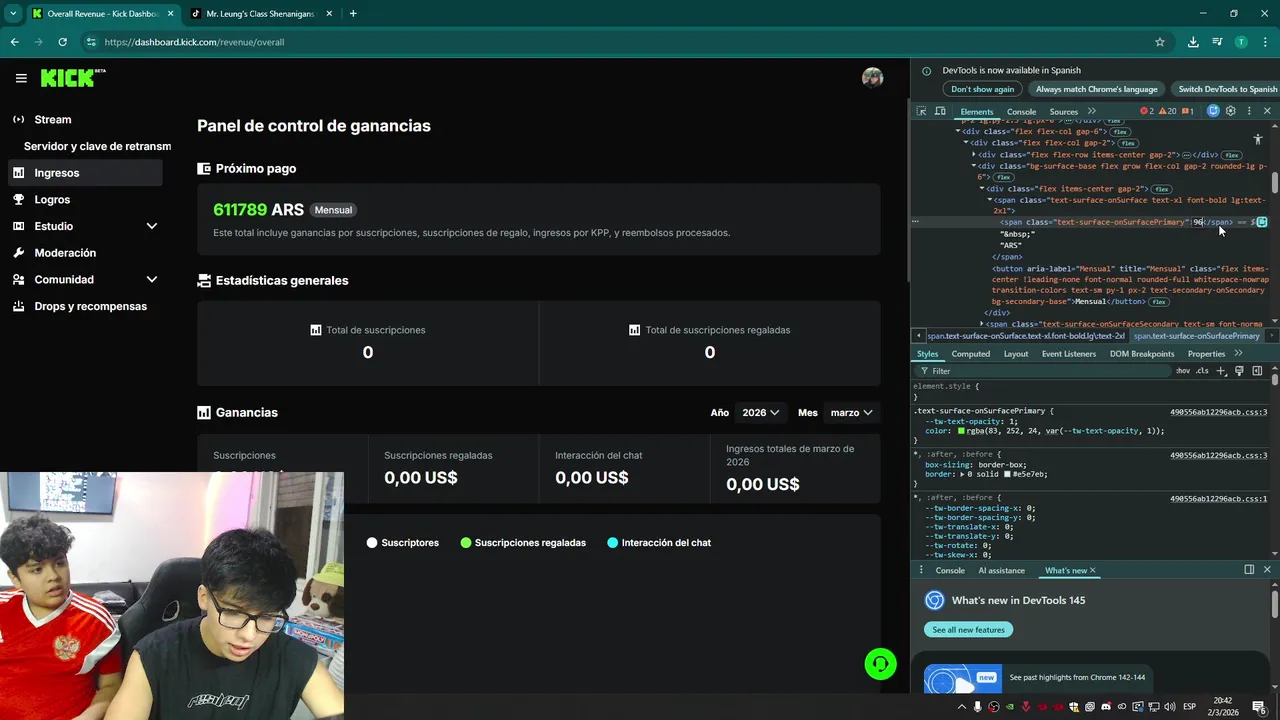The width and height of the screenshot is (1280, 720).
Task: Click the green rgba color swatch
Action: [x=962, y=431]
